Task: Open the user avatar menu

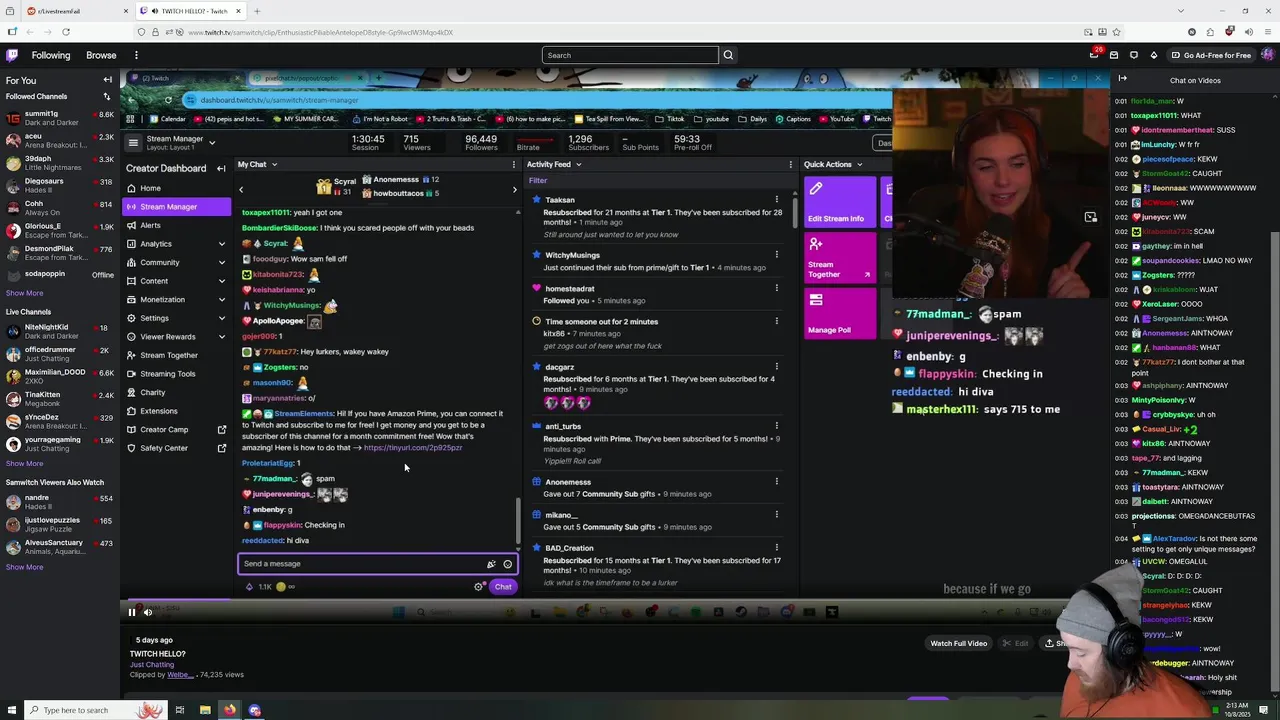Action: (x=1268, y=55)
